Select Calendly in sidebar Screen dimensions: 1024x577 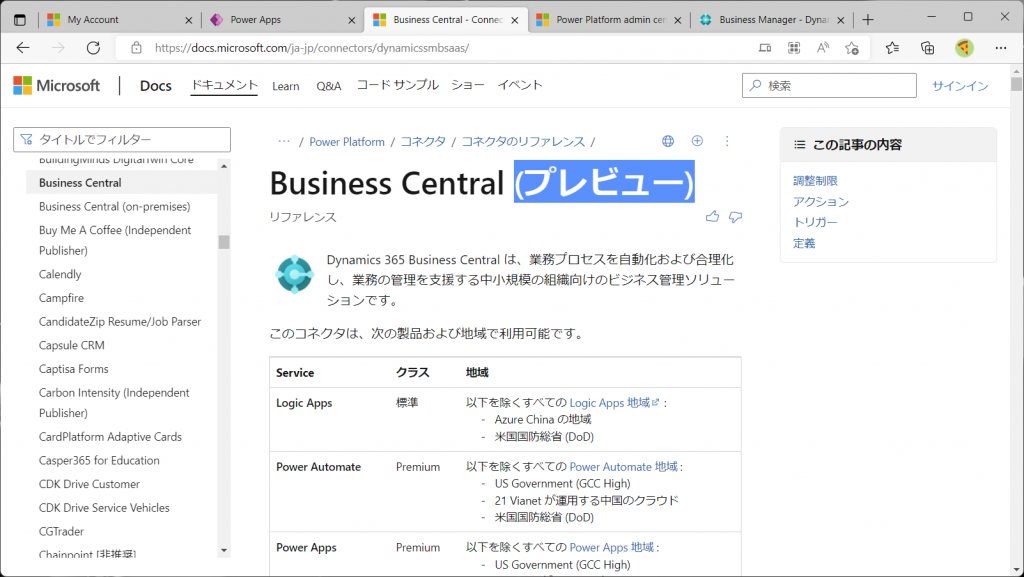click(x=60, y=274)
